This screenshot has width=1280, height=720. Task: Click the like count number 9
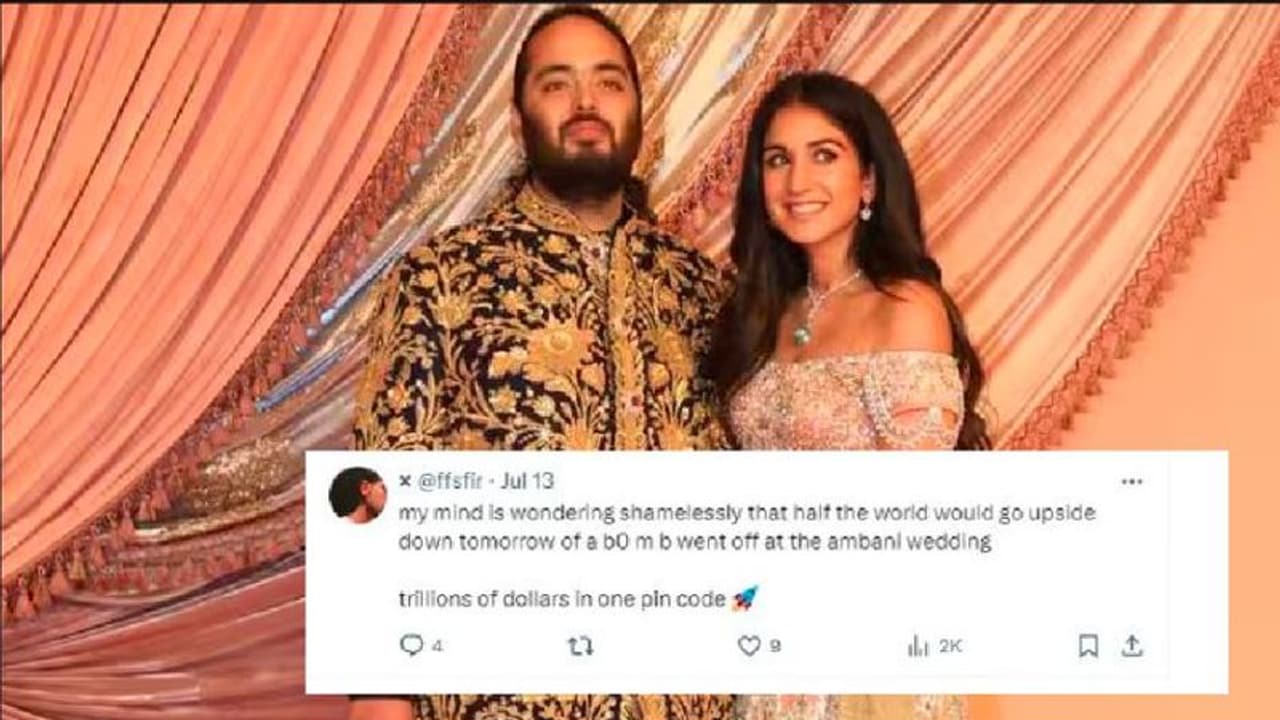click(x=775, y=647)
